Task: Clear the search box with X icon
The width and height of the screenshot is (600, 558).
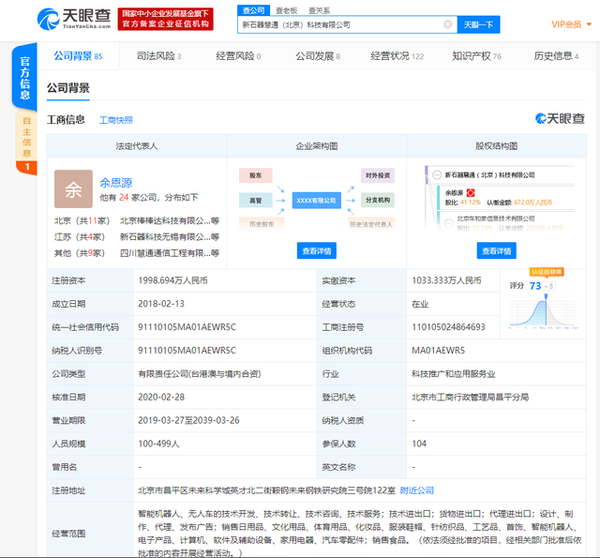Action: click(x=447, y=25)
